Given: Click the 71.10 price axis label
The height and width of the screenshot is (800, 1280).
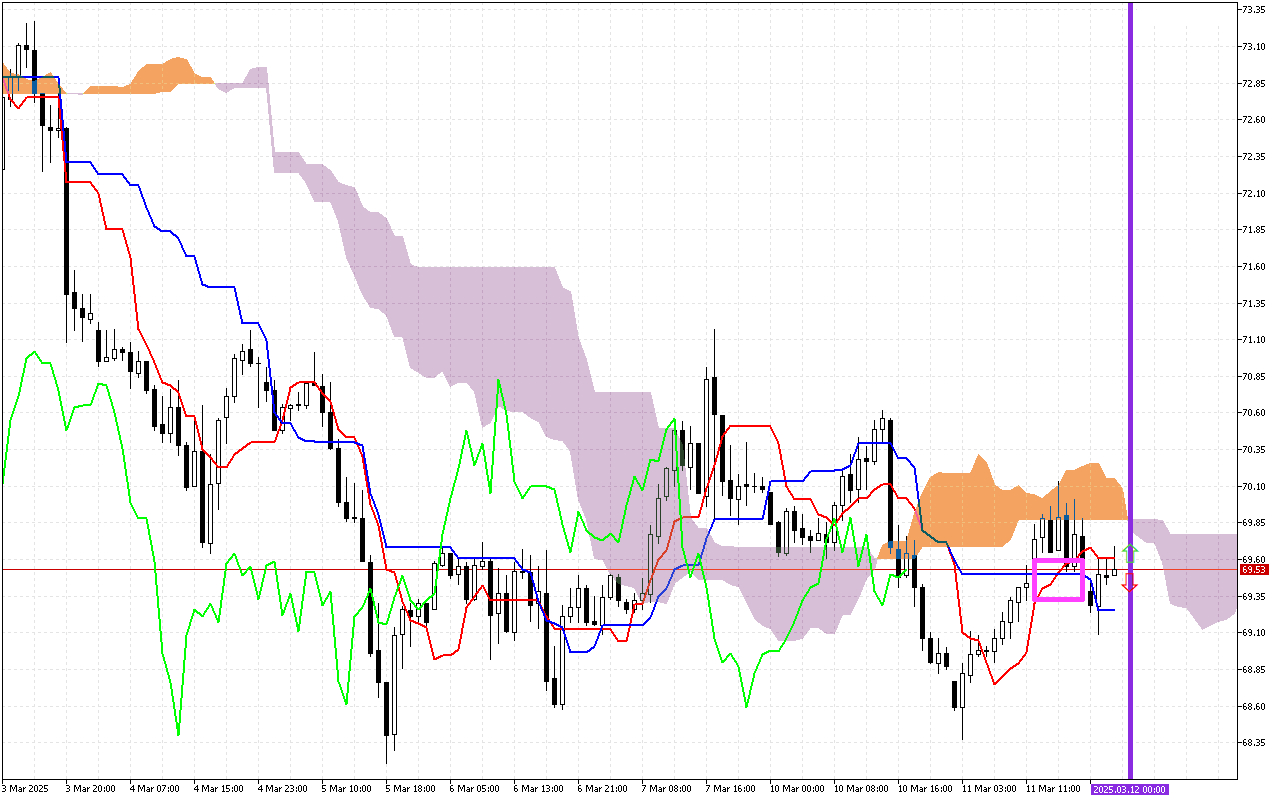Looking at the screenshot, I should (x=1253, y=340).
